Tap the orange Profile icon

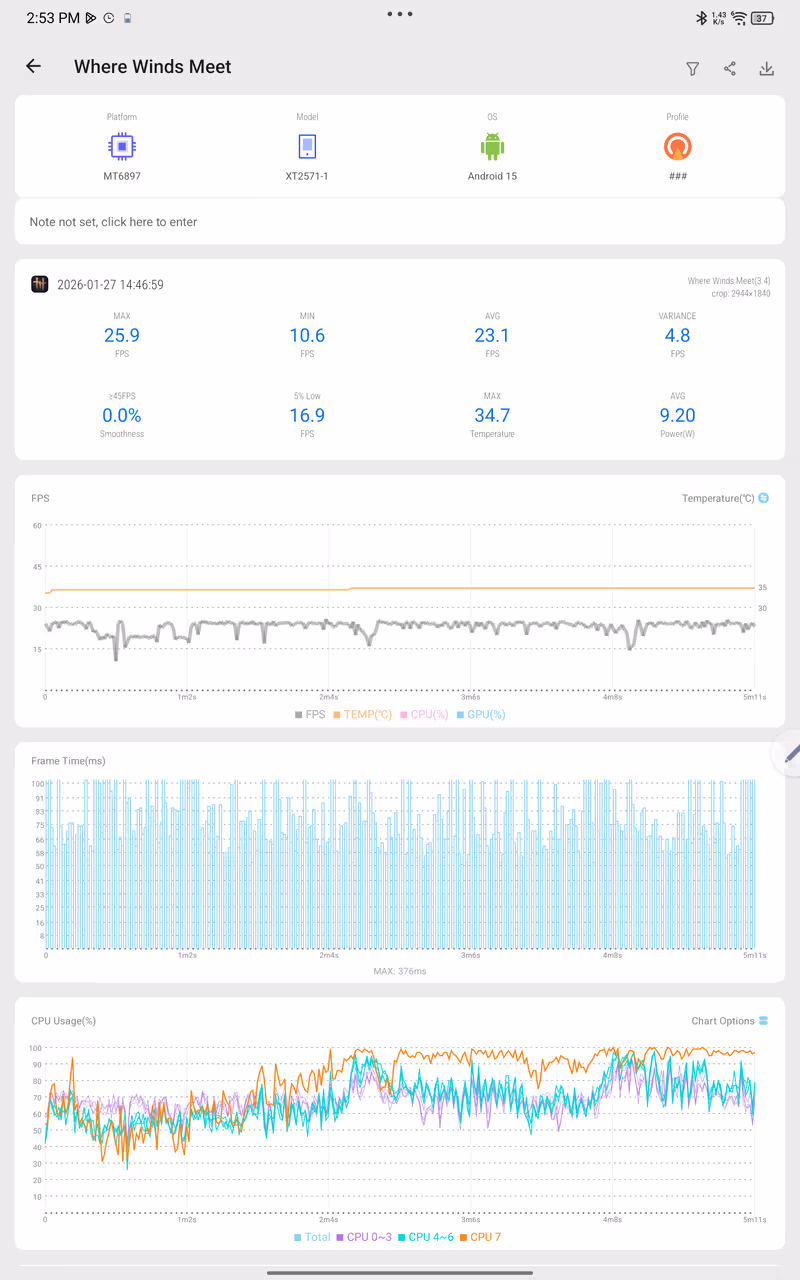click(677, 147)
